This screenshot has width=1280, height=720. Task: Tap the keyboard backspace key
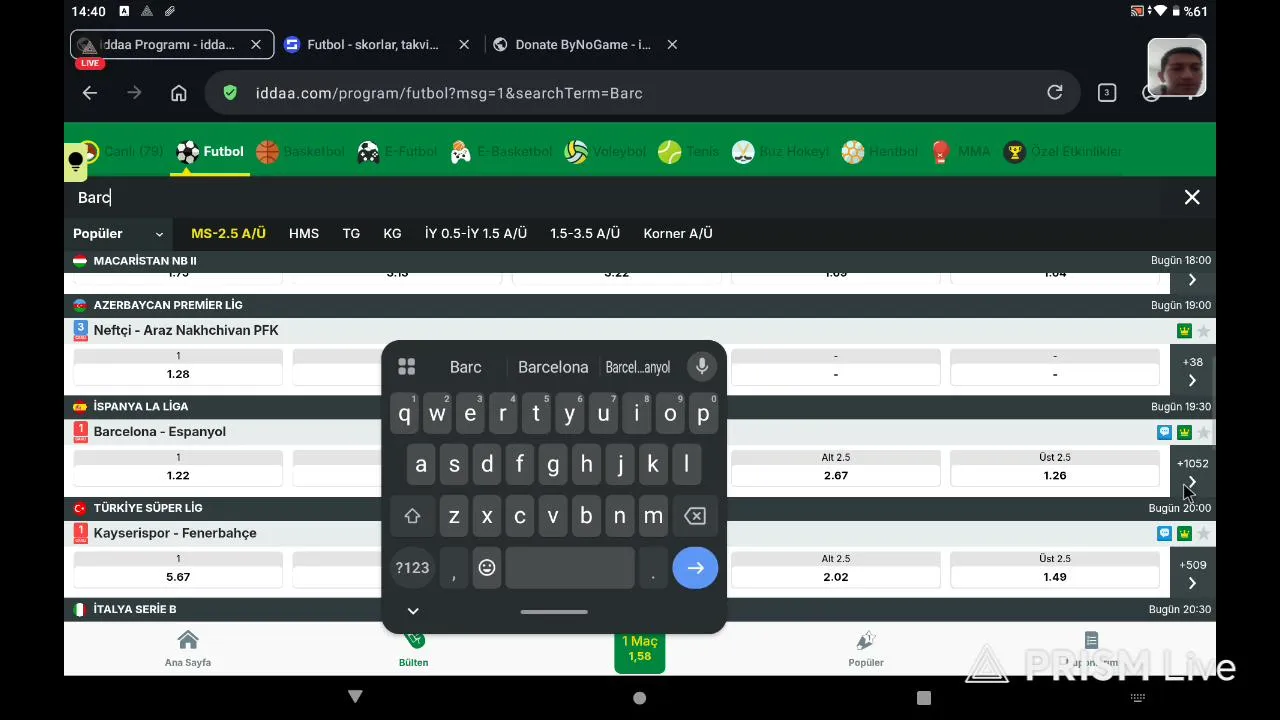pos(694,516)
